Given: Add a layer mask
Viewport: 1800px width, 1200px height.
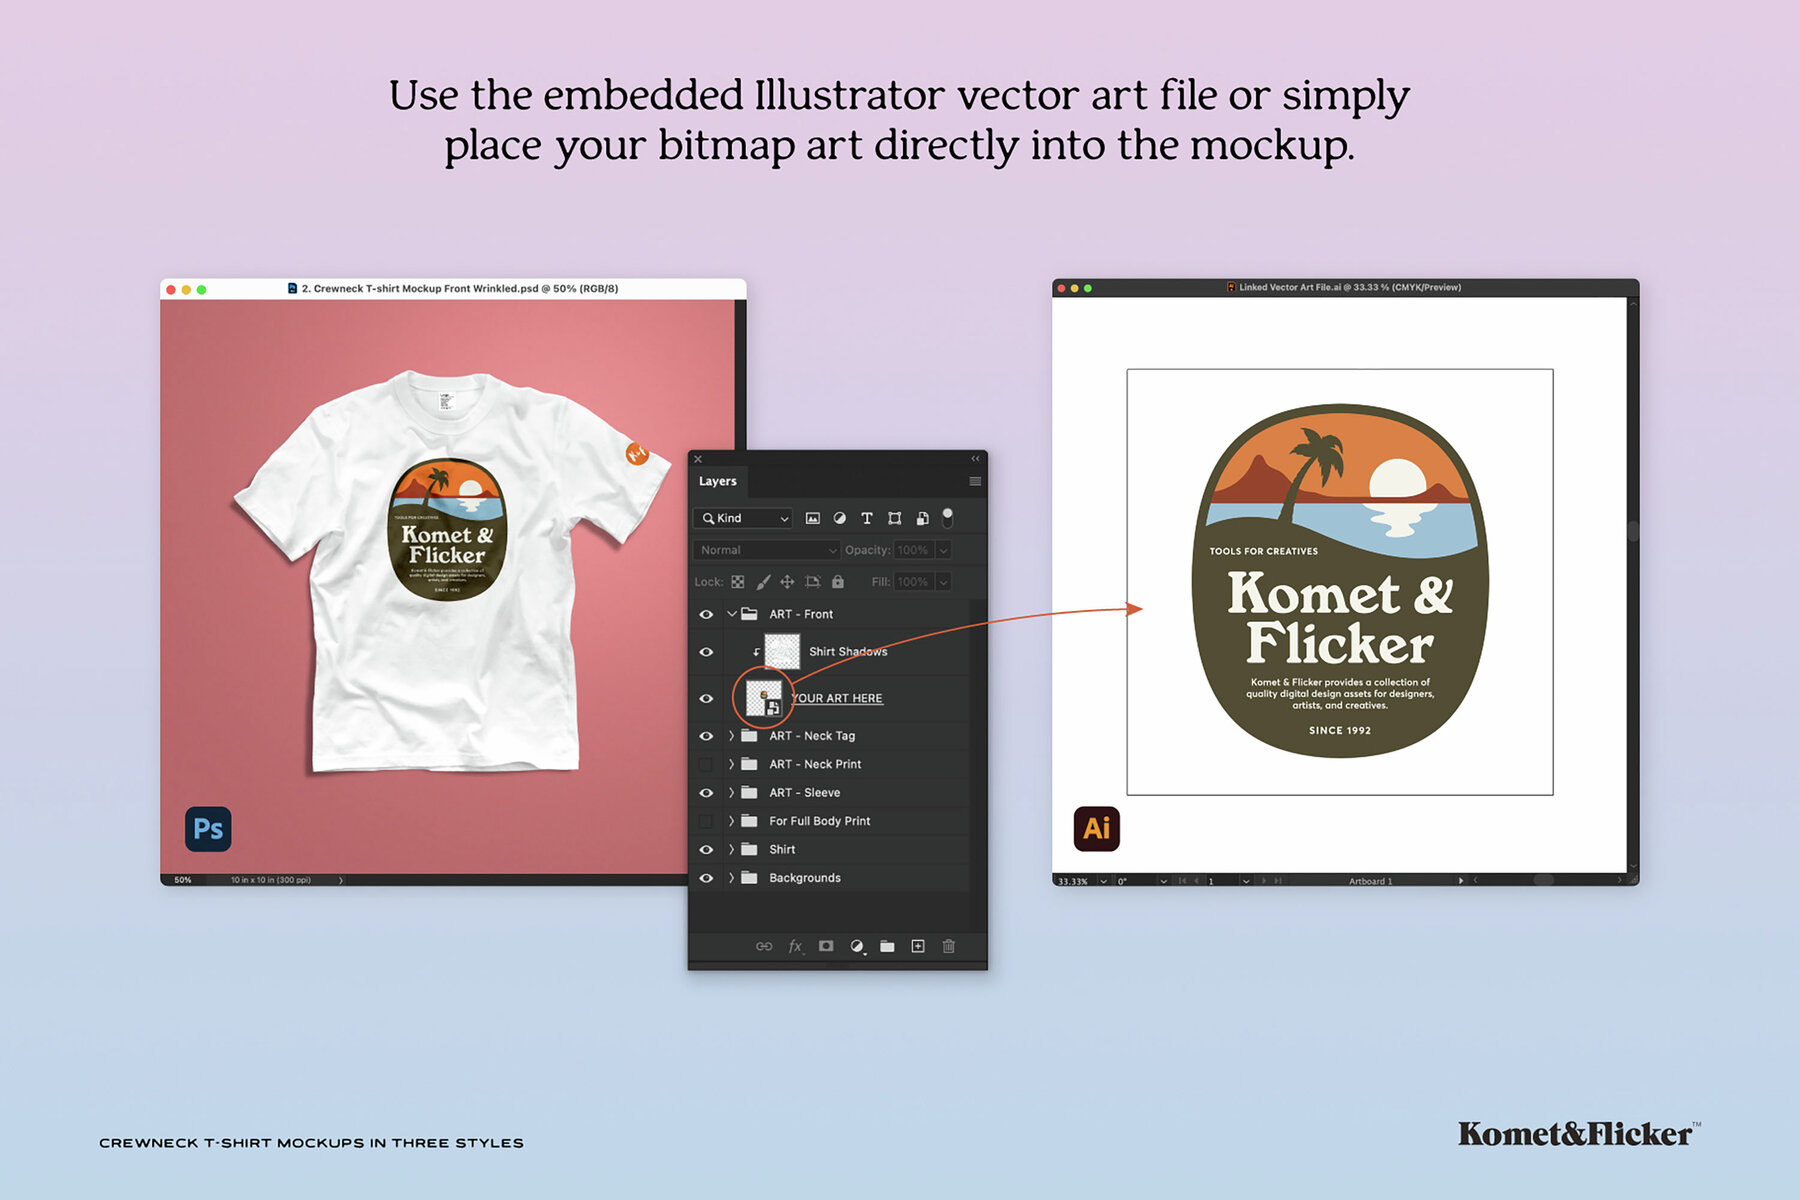Looking at the screenshot, I should tap(826, 946).
